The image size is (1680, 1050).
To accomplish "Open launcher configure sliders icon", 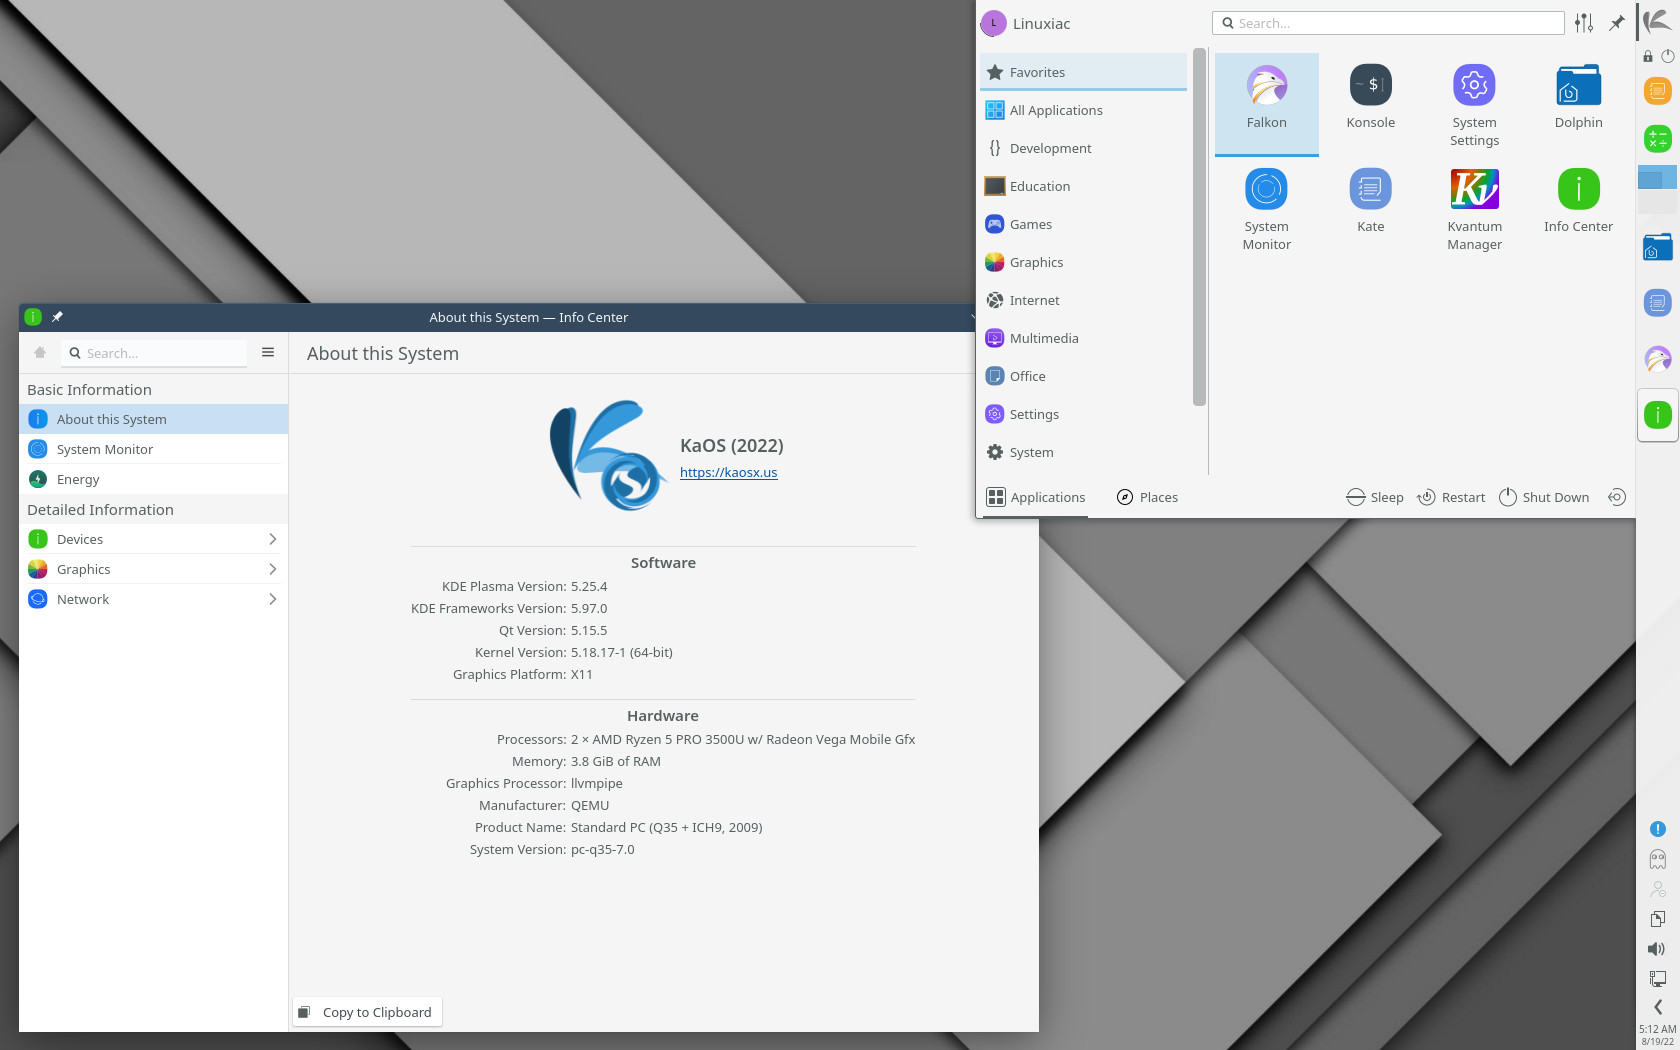I will (x=1584, y=23).
